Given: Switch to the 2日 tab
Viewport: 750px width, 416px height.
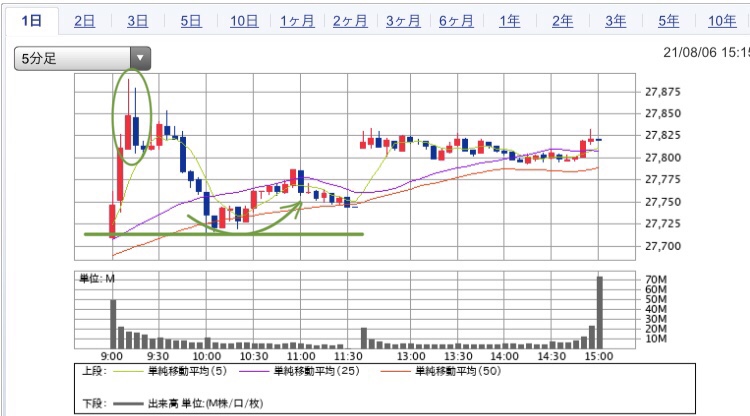Looking at the screenshot, I should coord(86,21).
